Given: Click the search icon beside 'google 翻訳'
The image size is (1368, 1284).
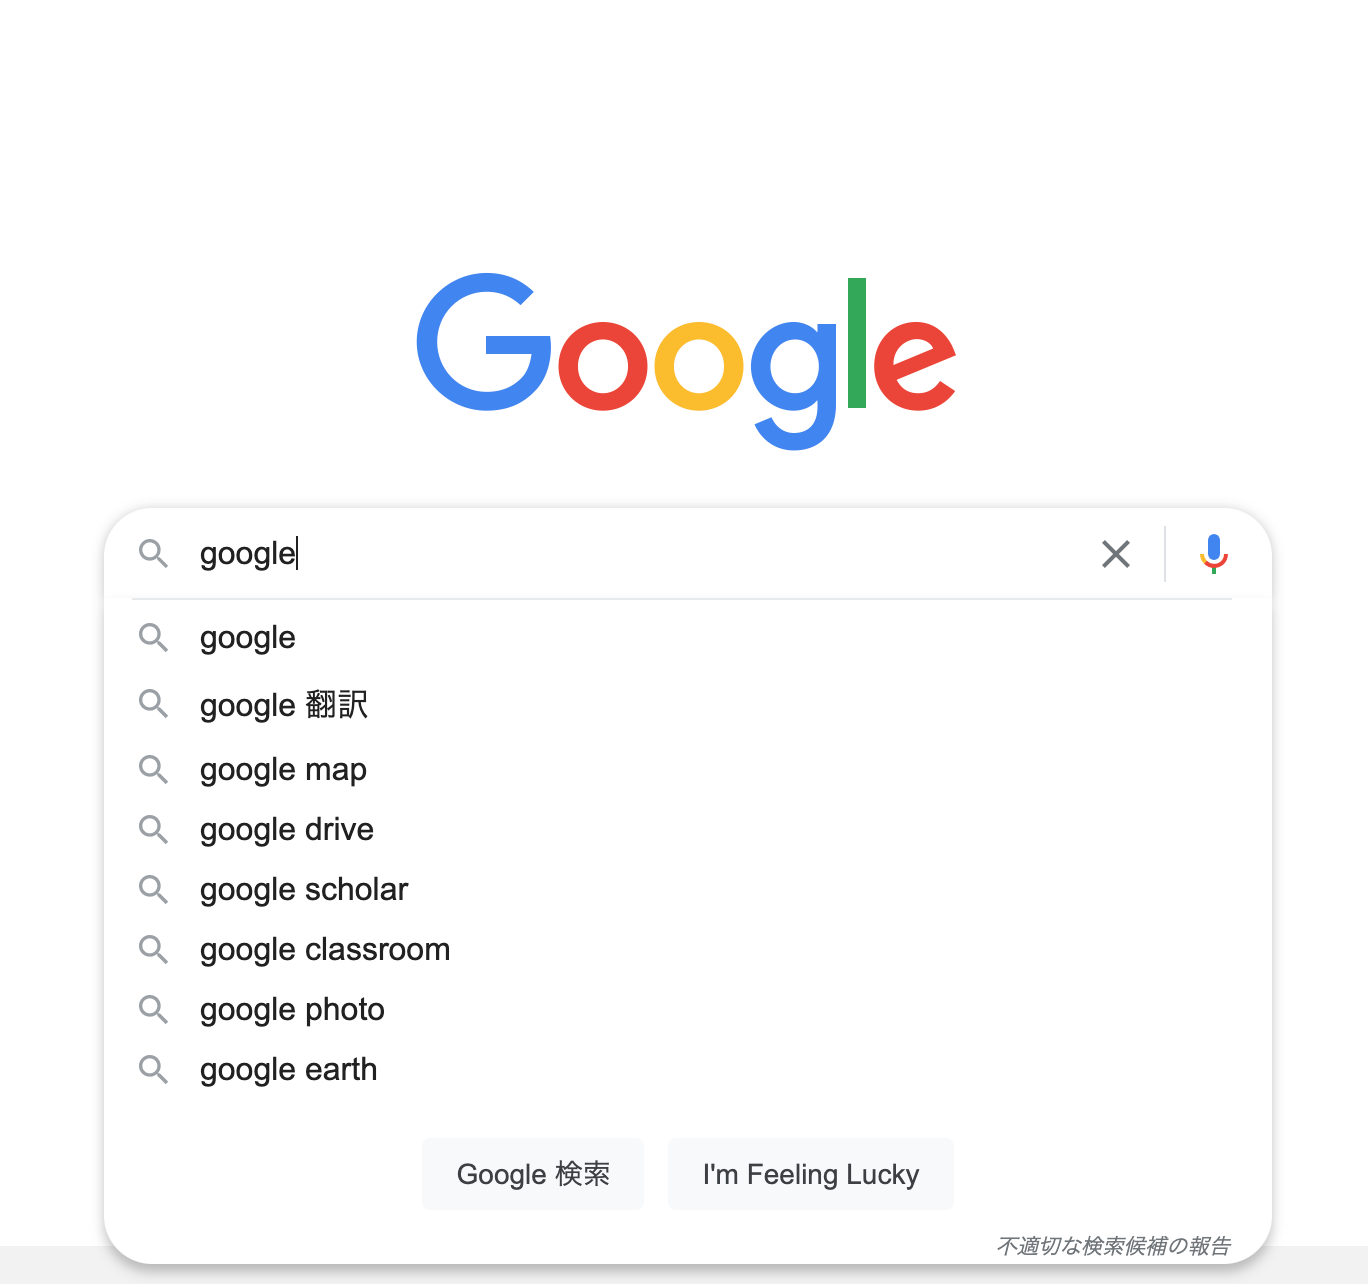Looking at the screenshot, I should pyautogui.click(x=153, y=704).
